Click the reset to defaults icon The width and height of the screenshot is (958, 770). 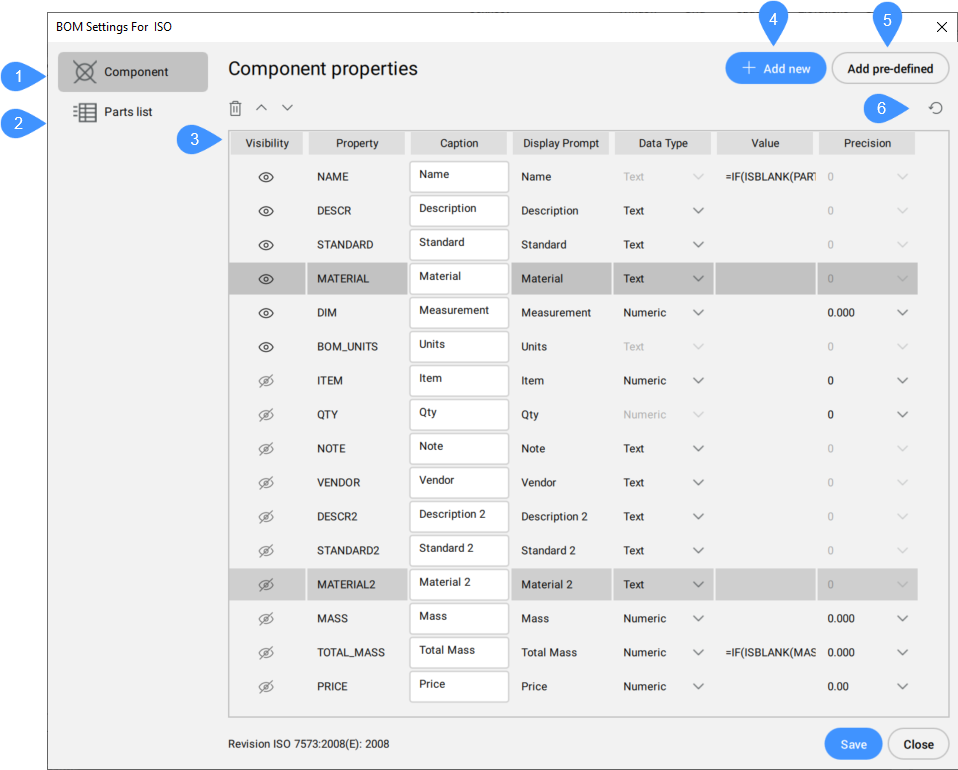935,108
